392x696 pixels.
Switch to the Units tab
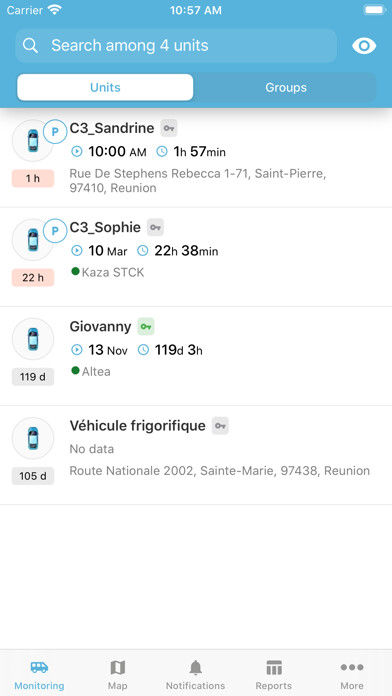coord(105,87)
